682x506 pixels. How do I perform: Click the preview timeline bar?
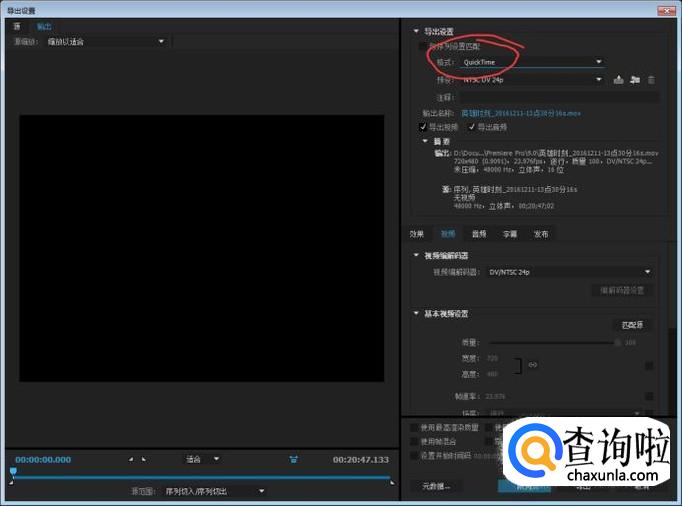(x=201, y=478)
